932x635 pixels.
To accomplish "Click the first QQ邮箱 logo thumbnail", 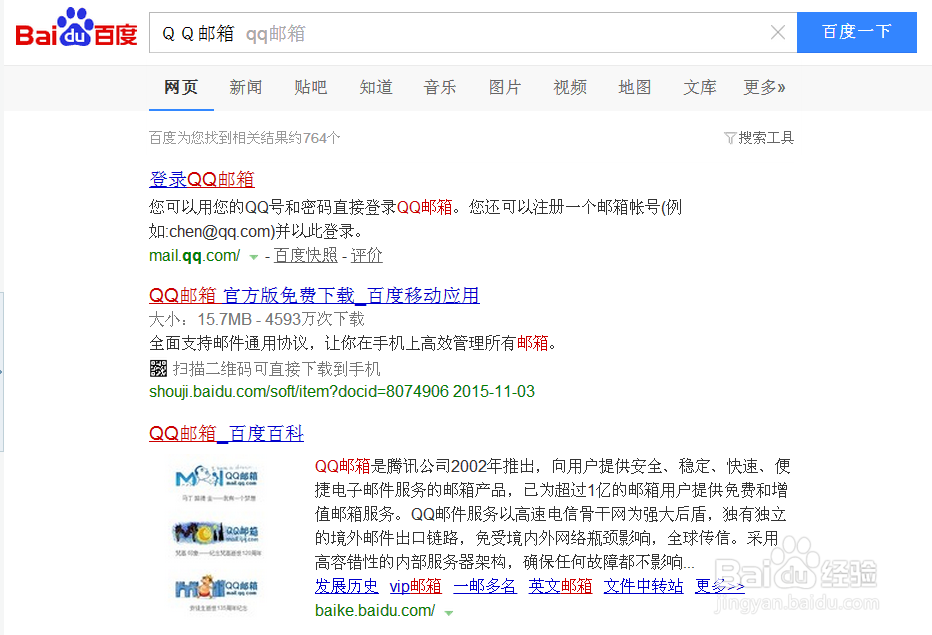I will (x=218, y=483).
